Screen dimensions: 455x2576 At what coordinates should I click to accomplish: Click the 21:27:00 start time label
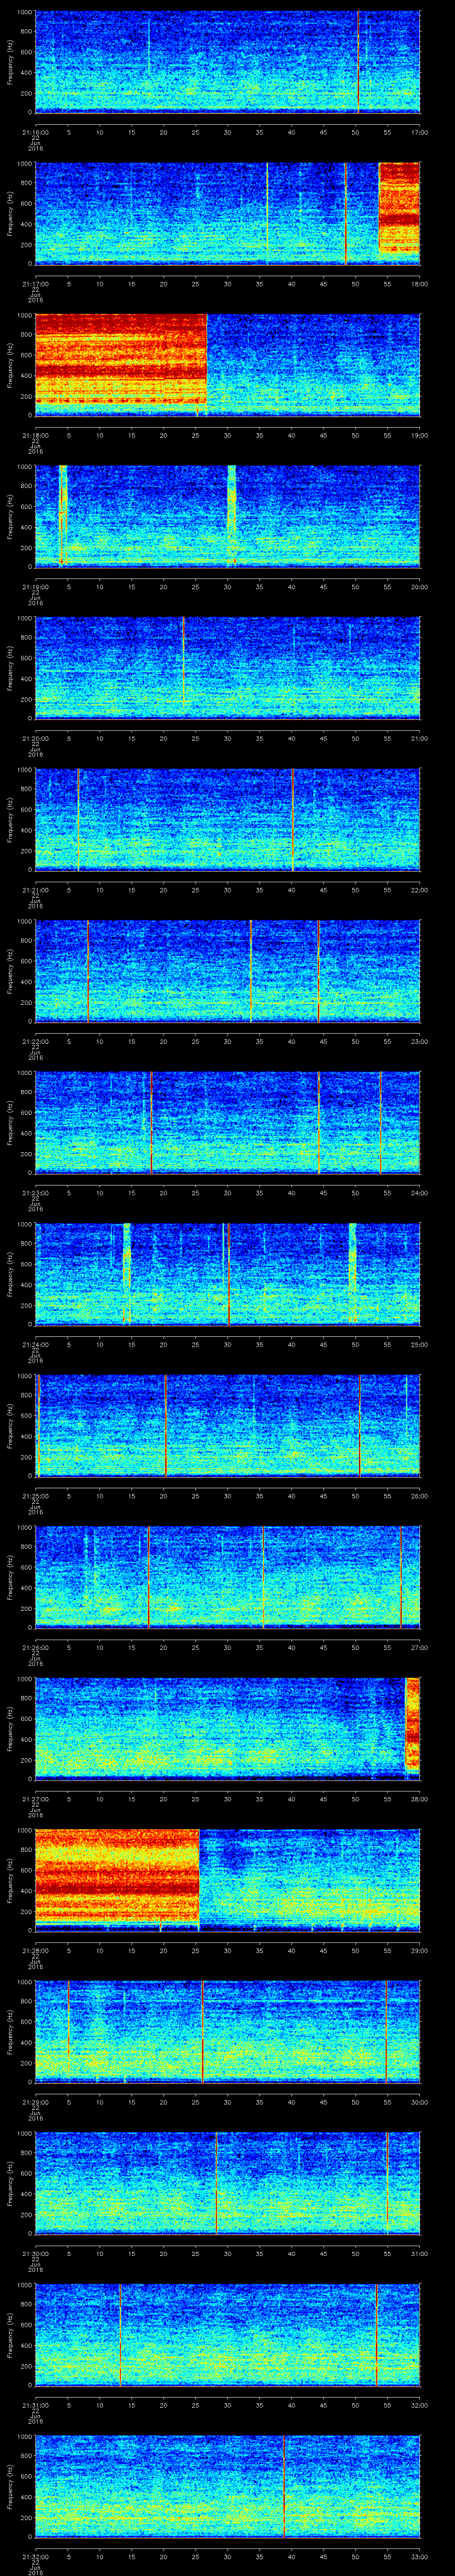[35, 1799]
